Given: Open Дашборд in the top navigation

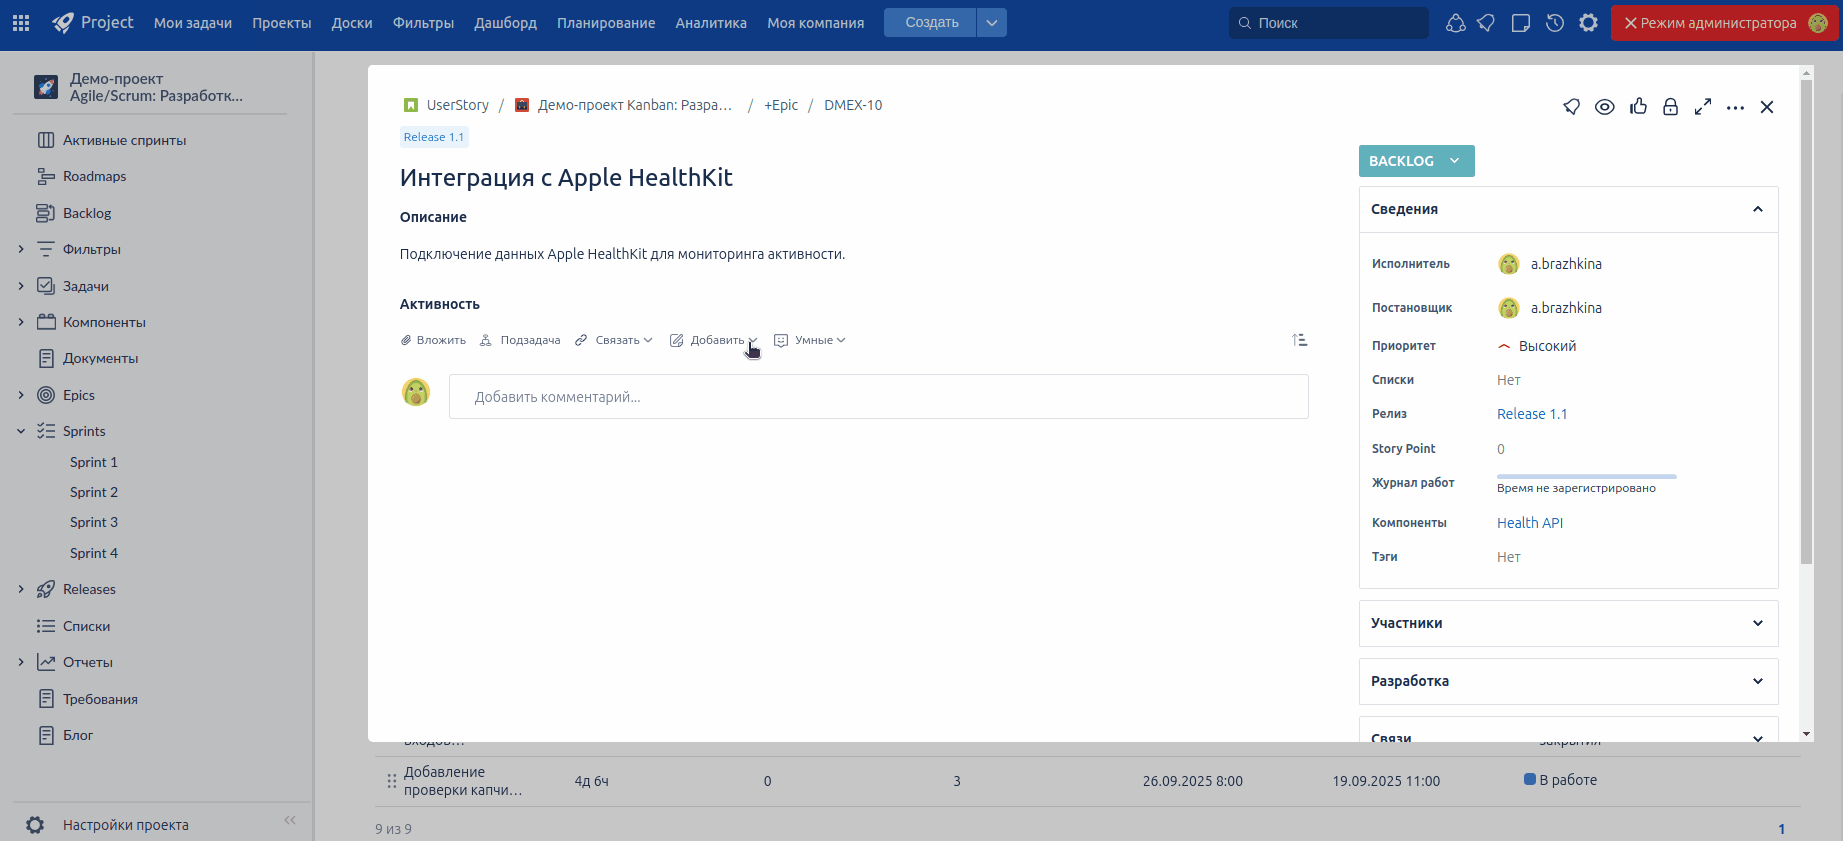Looking at the screenshot, I should point(505,23).
